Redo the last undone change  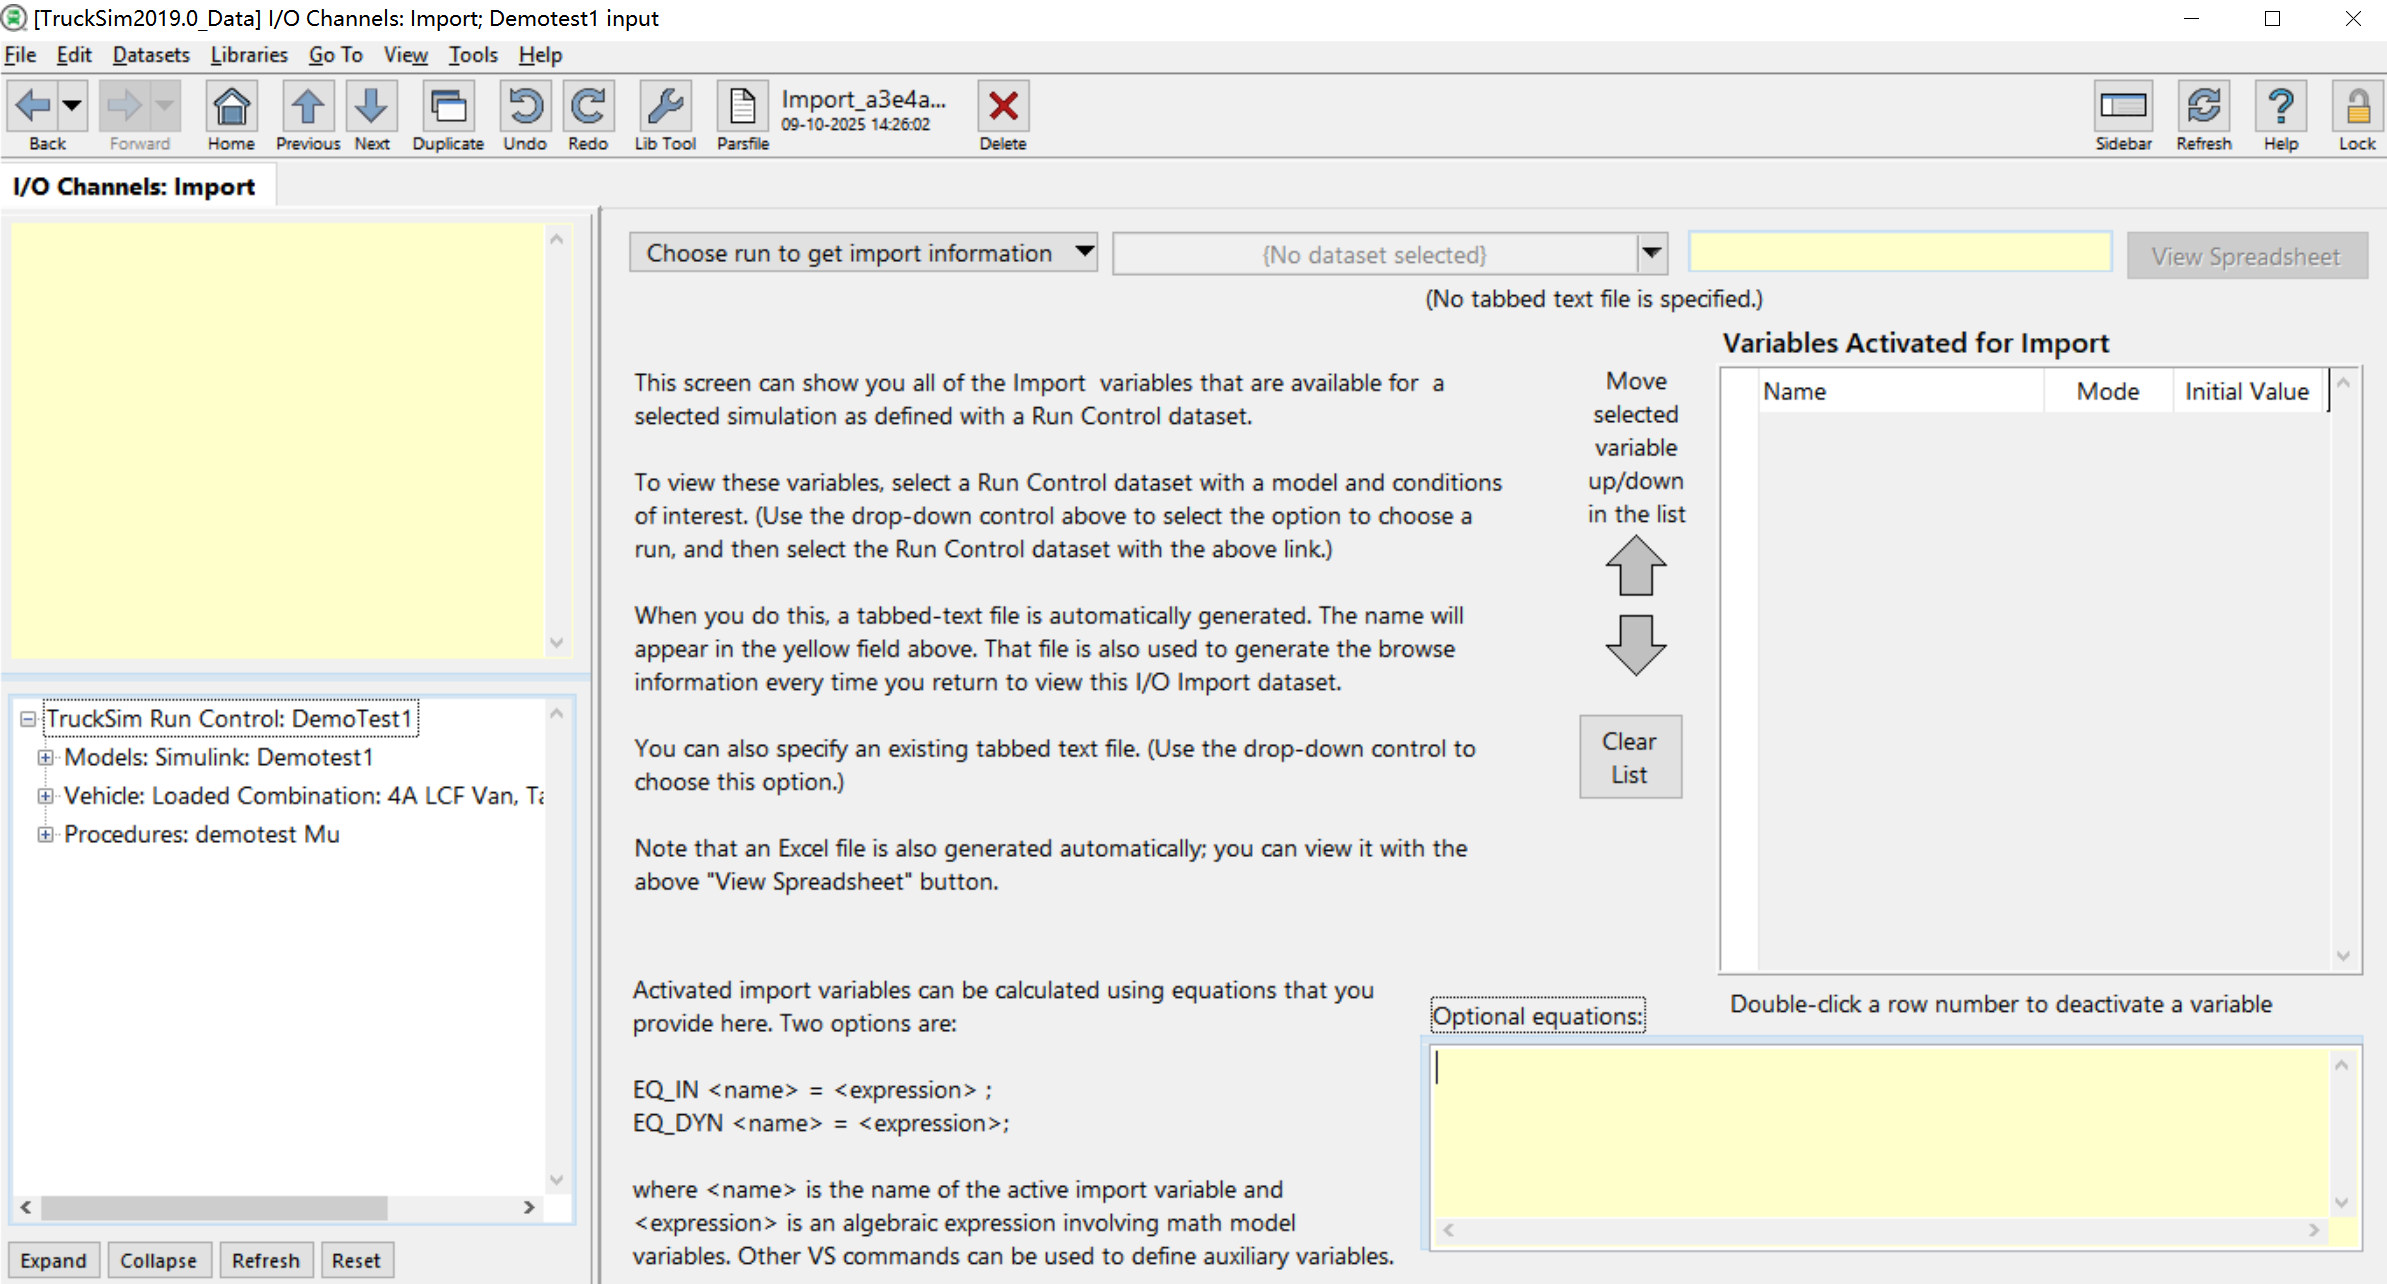pyautogui.click(x=588, y=106)
